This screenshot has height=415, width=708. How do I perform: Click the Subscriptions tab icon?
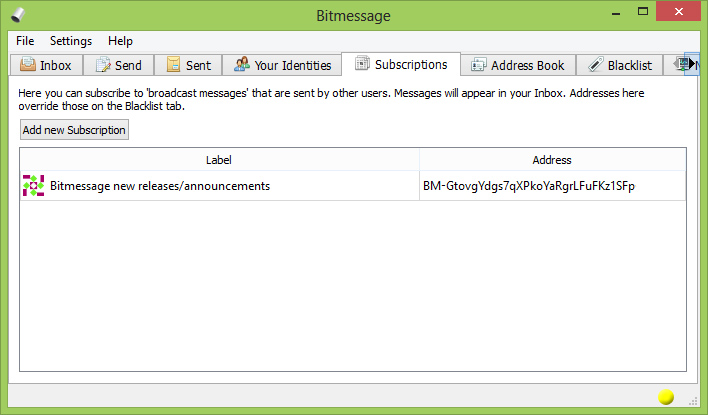point(361,64)
